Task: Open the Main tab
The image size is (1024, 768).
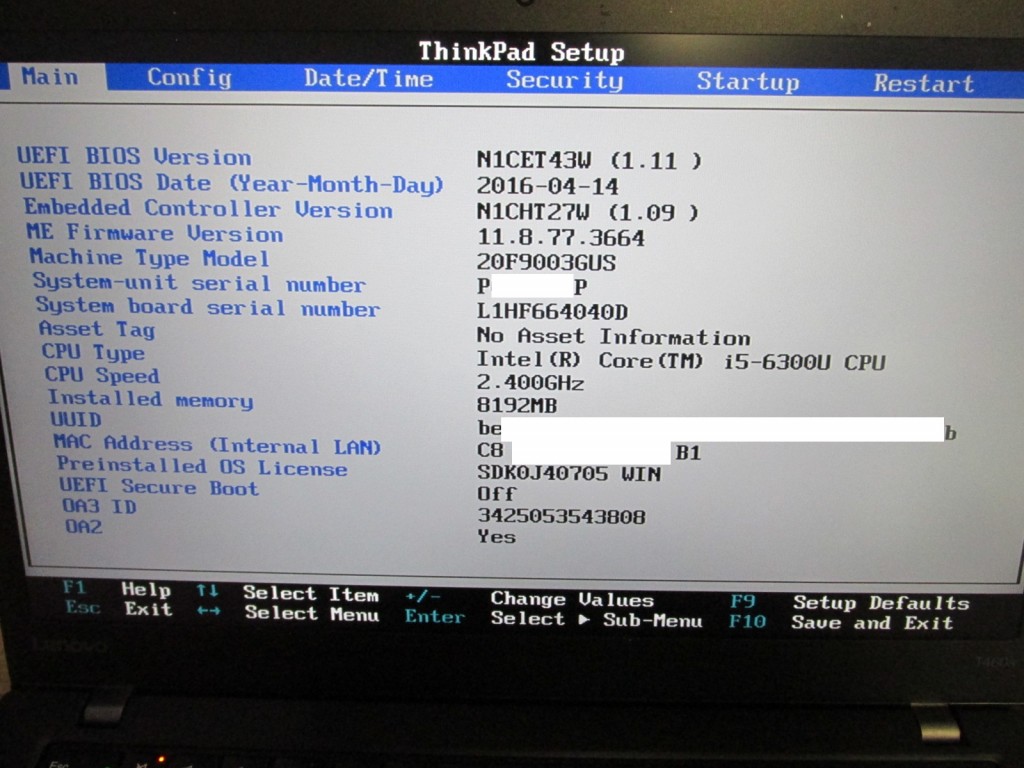Action: tap(50, 77)
